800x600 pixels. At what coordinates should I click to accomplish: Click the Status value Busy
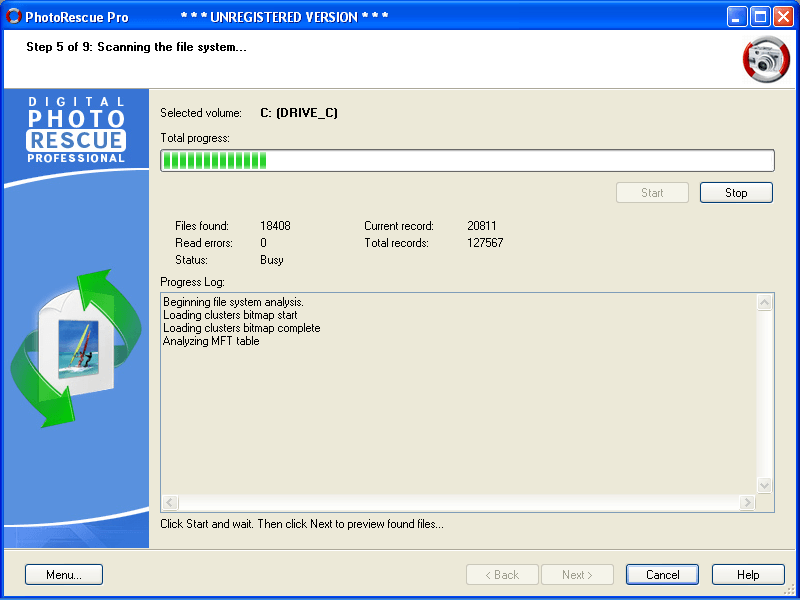[271, 260]
